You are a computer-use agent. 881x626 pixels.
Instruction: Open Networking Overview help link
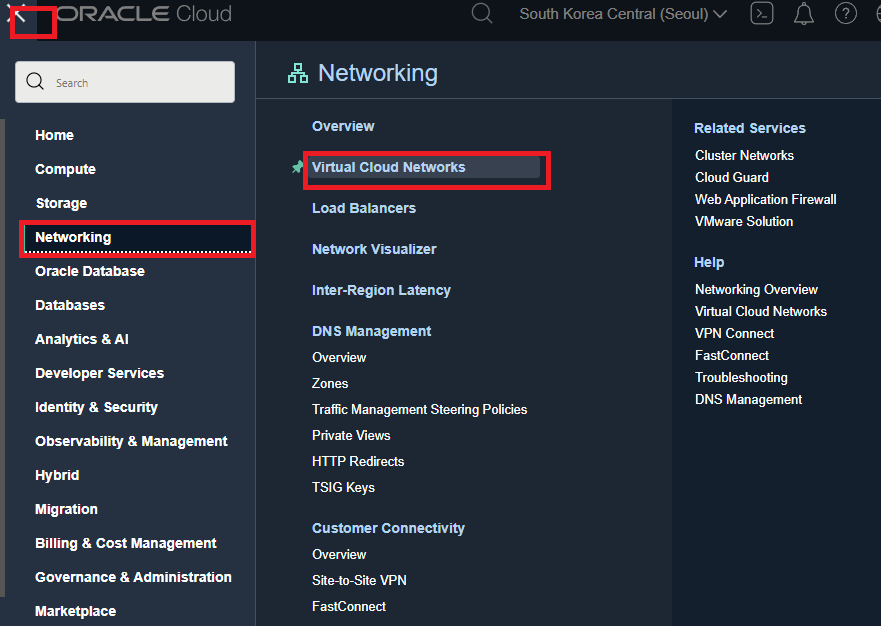tap(756, 289)
